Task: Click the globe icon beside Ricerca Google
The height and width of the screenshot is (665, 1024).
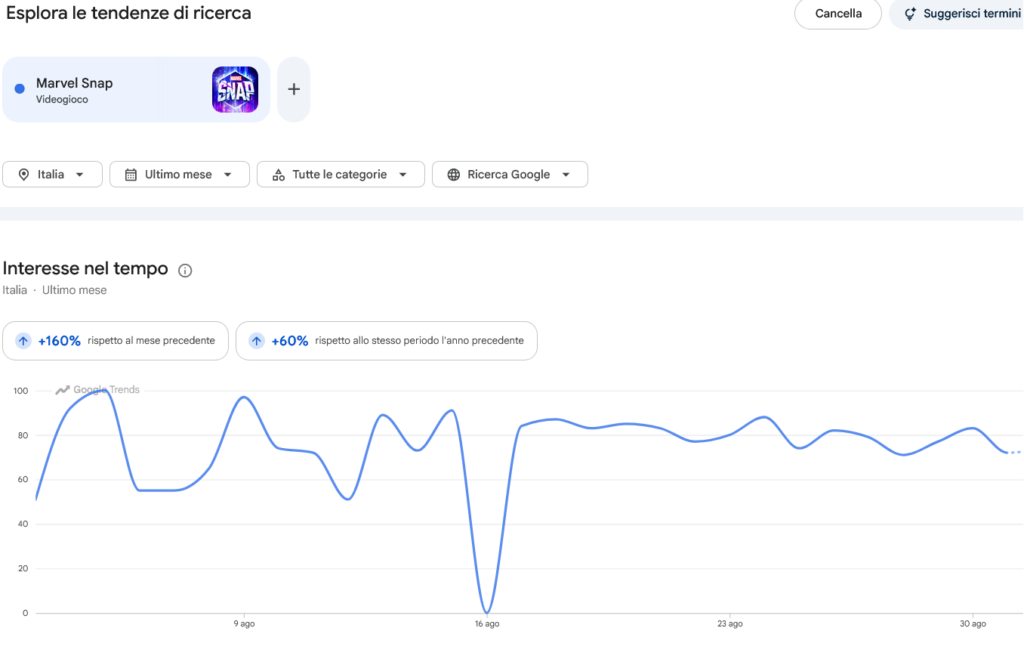Action: (453, 174)
